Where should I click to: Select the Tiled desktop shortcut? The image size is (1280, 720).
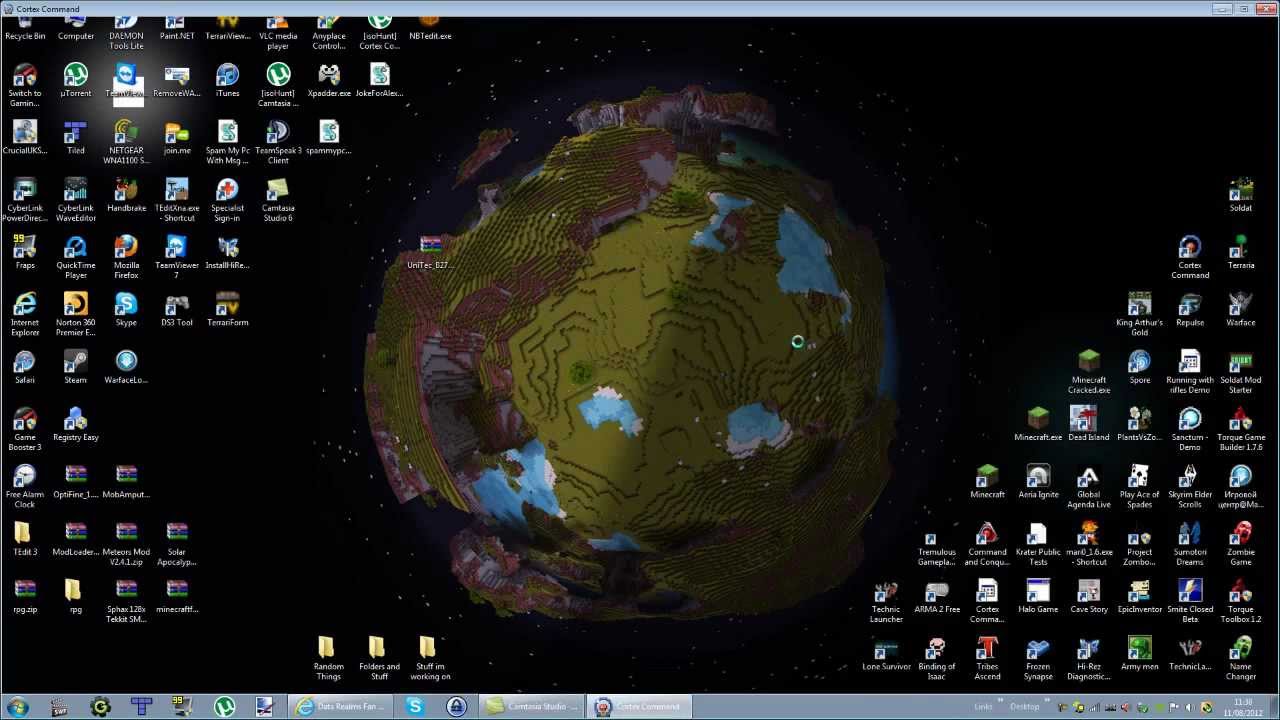click(76, 137)
